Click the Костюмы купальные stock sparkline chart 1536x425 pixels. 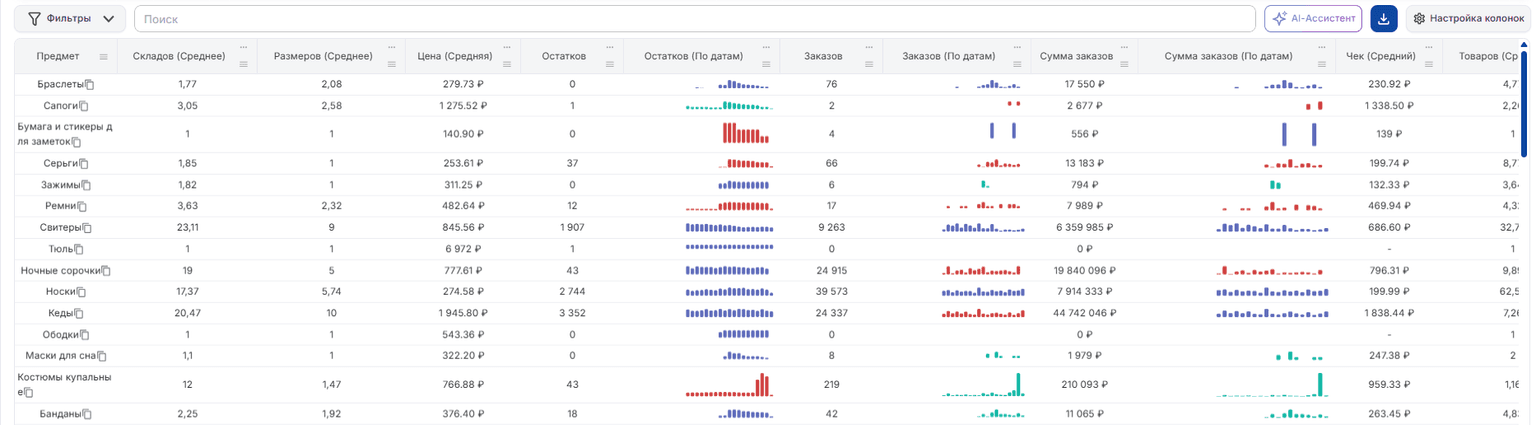coord(729,385)
